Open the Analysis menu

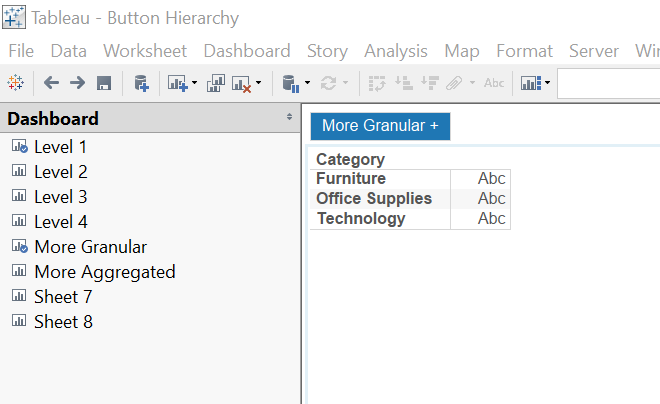pyautogui.click(x=395, y=51)
